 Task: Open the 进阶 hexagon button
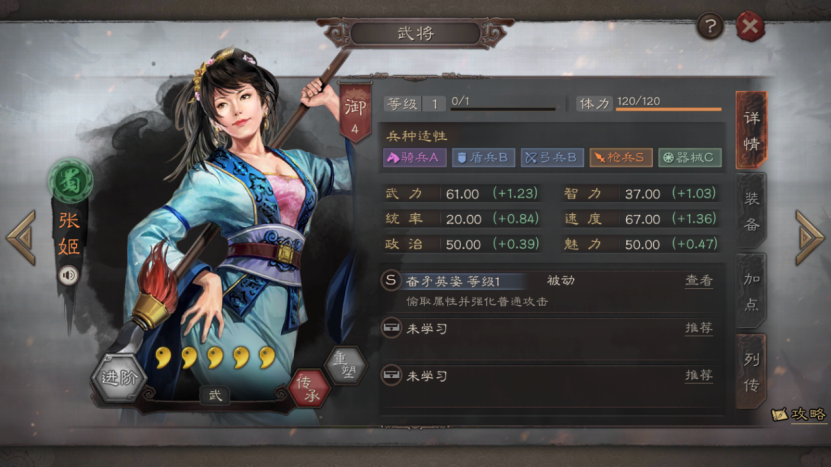(119, 377)
